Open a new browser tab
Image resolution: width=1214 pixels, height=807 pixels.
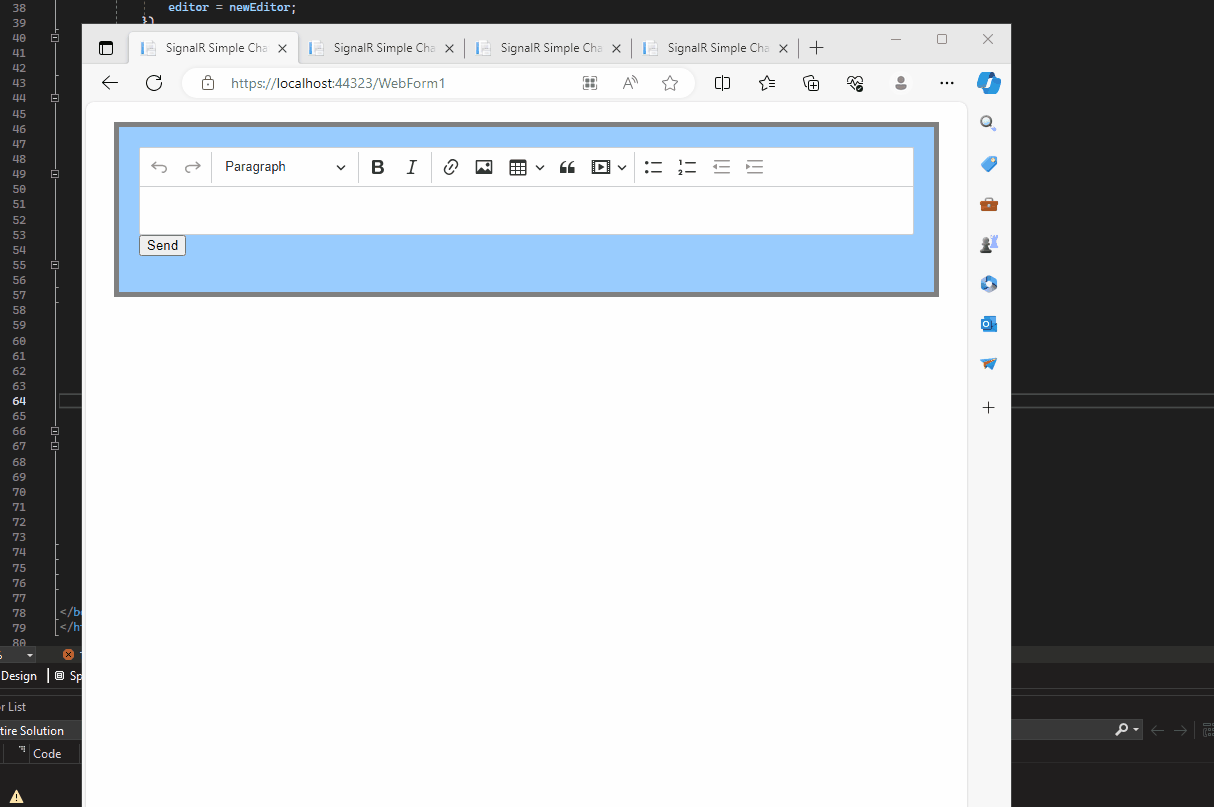click(x=816, y=48)
